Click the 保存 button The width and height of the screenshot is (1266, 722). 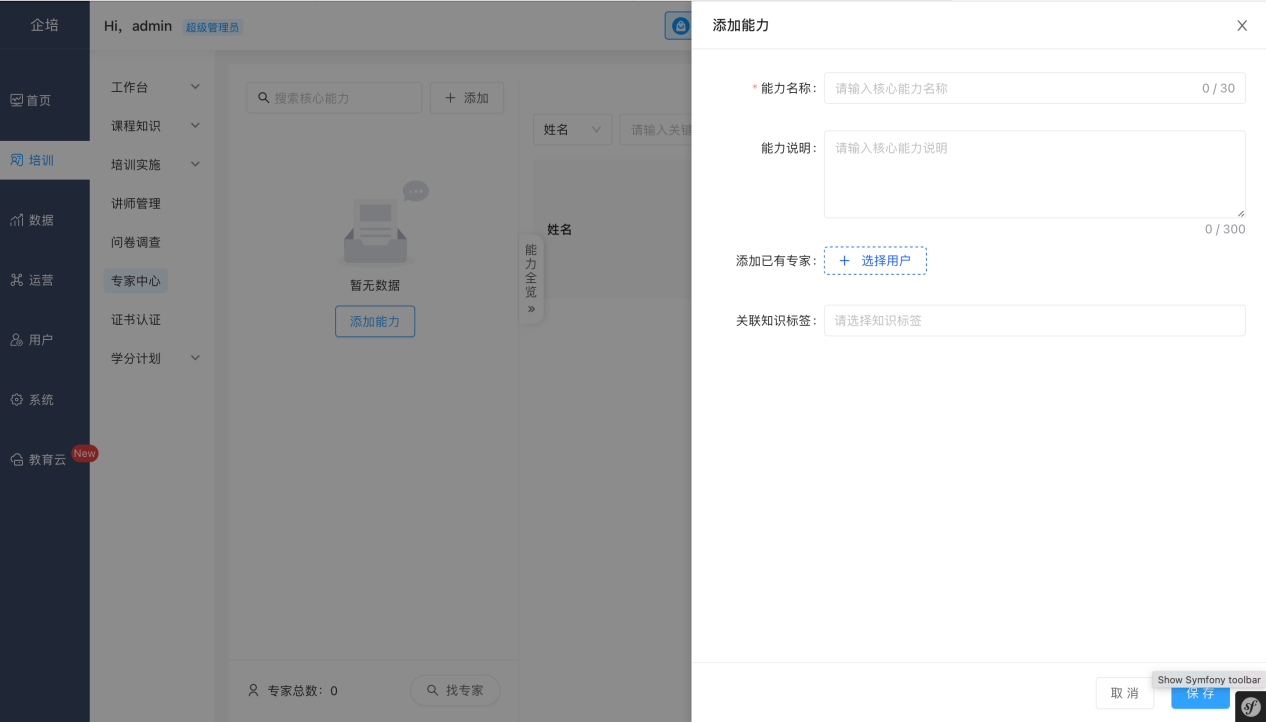pos(1200,693)
